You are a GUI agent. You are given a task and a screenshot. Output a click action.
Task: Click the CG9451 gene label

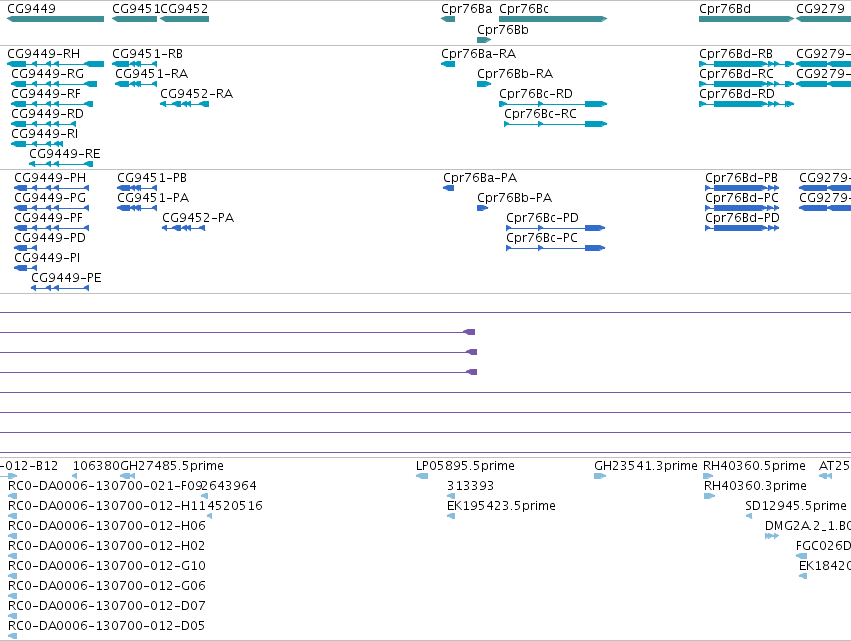pos(136,9)
